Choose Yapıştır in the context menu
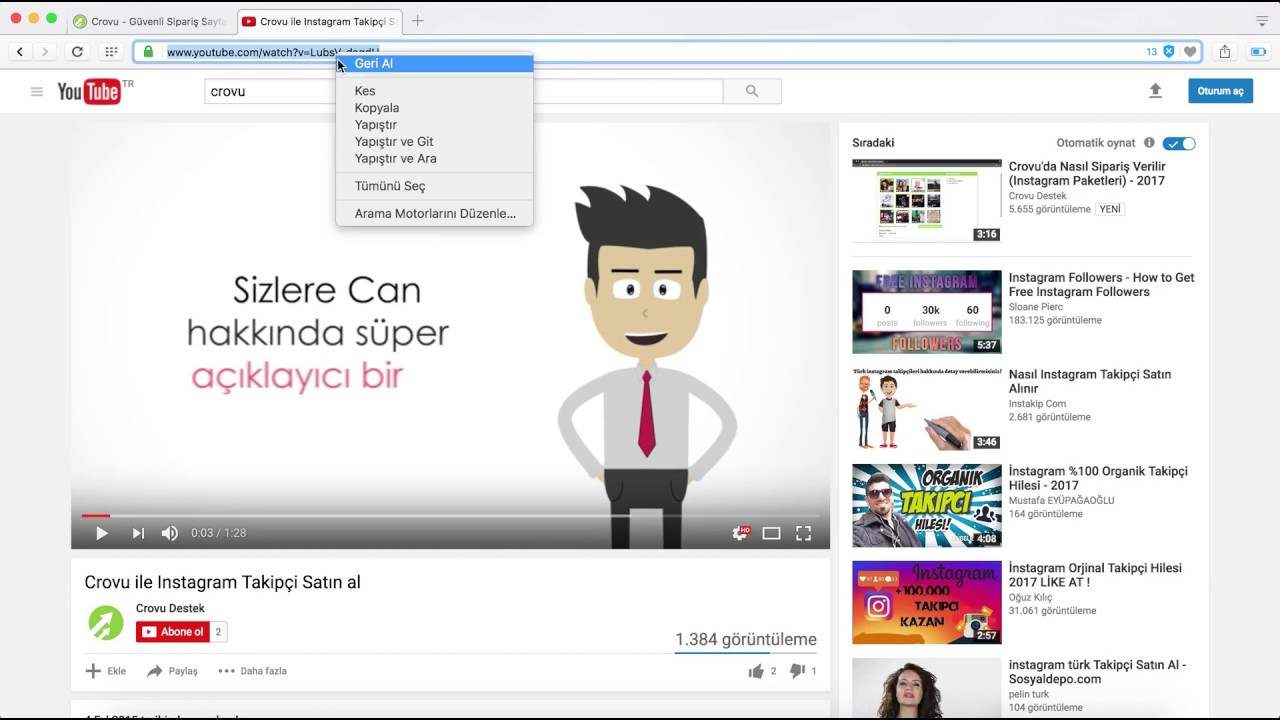This screenshot has width=1280, height=720. coord(434,125)
